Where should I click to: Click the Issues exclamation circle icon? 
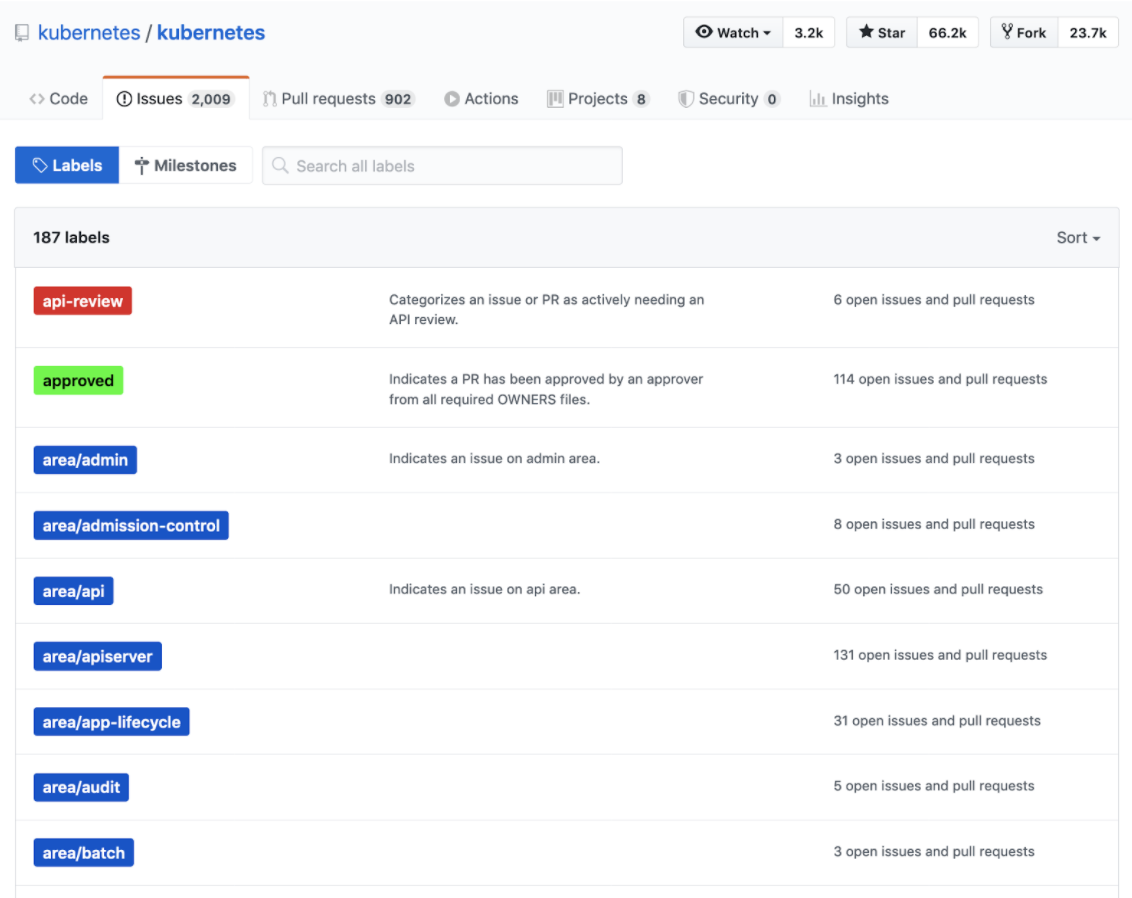[124, 99]
